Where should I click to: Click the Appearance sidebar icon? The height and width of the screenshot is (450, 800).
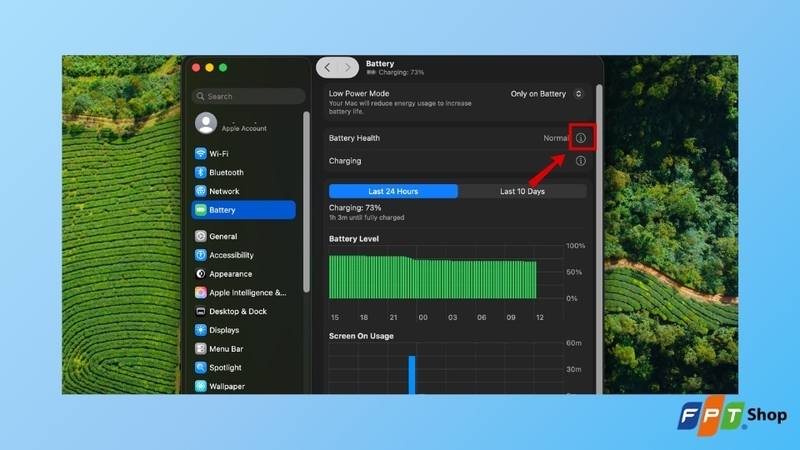click(x=201, y=274)
